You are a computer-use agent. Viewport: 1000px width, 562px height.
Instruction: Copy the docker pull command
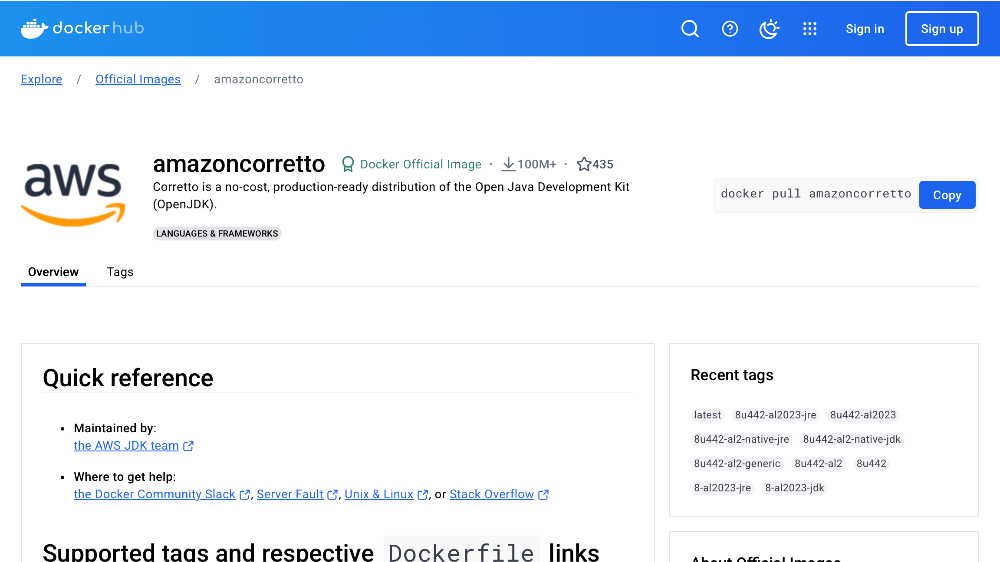tap(947, 195)
